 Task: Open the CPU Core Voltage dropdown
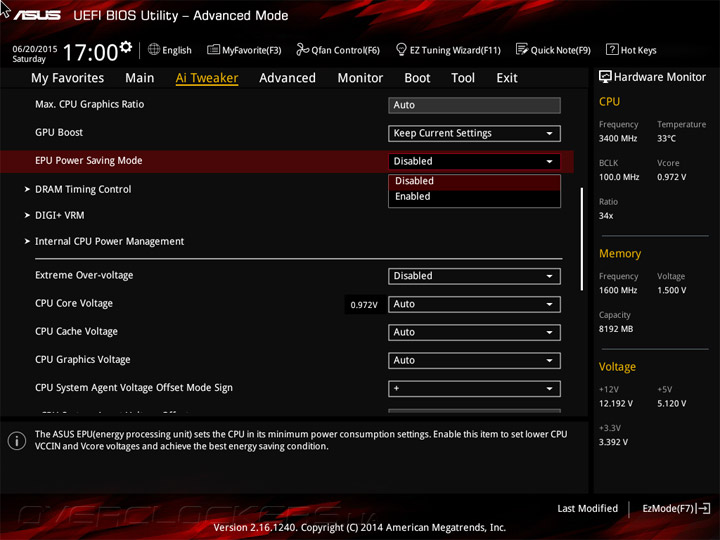tap(474, 304)
